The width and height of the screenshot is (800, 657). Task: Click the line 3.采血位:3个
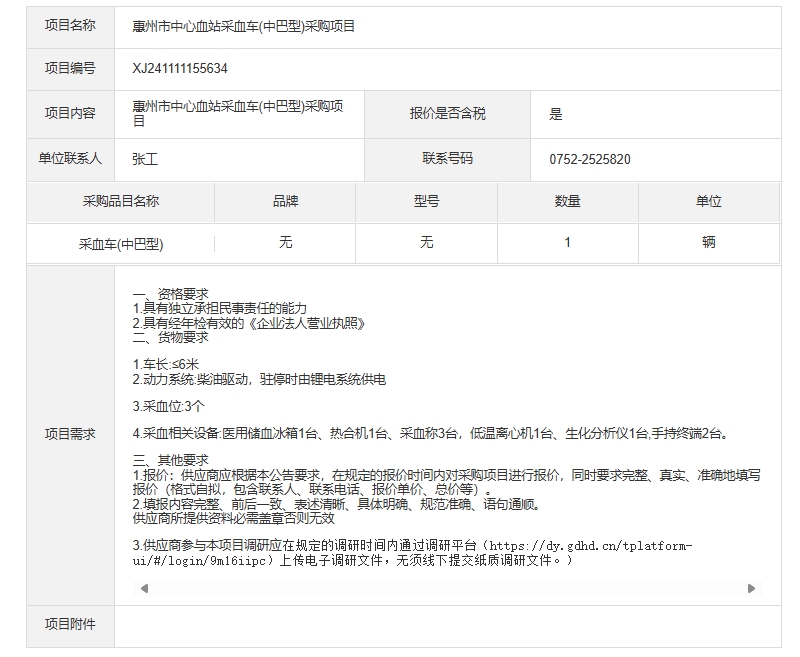pos(168,407)
